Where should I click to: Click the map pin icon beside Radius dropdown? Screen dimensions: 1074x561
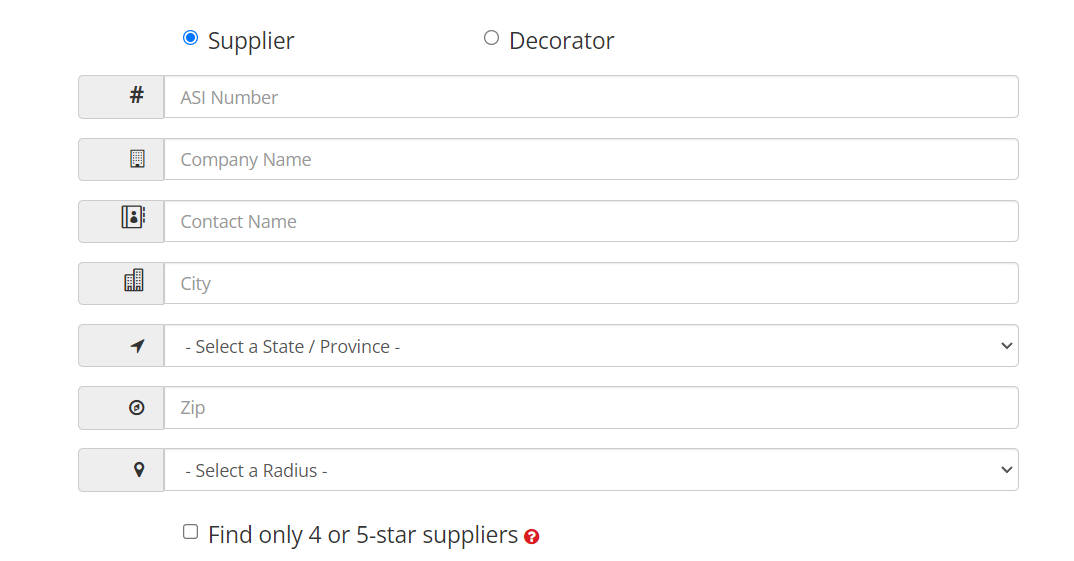click(138, 470)
